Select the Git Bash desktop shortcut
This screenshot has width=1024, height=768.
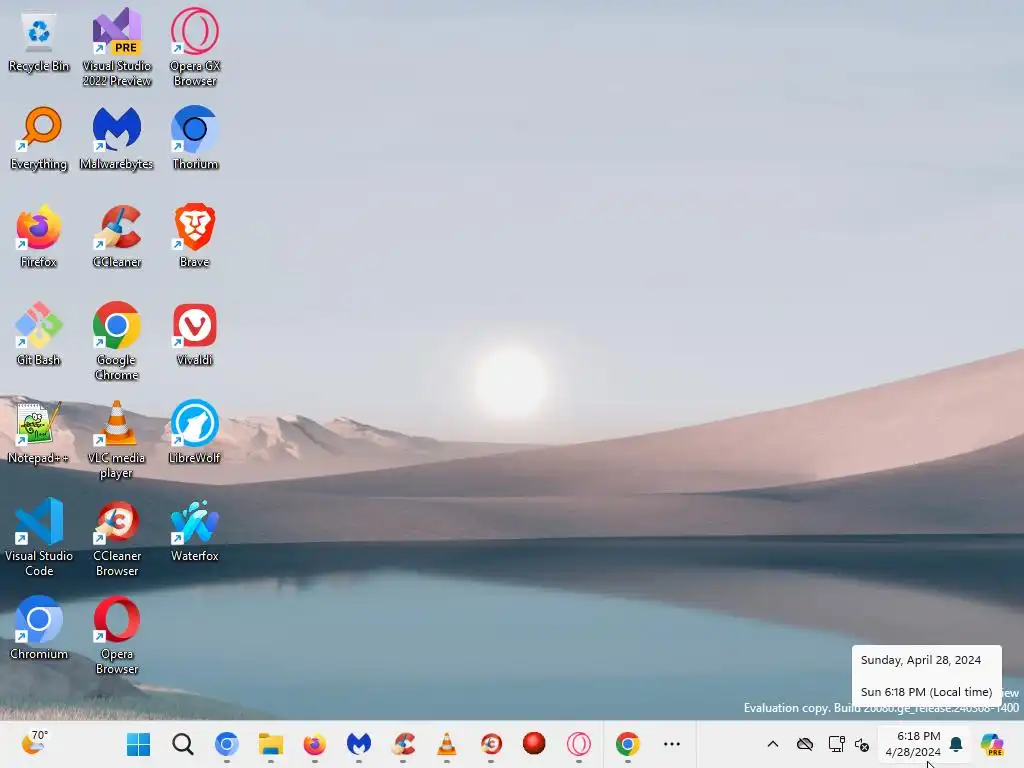tap(39, 334)
